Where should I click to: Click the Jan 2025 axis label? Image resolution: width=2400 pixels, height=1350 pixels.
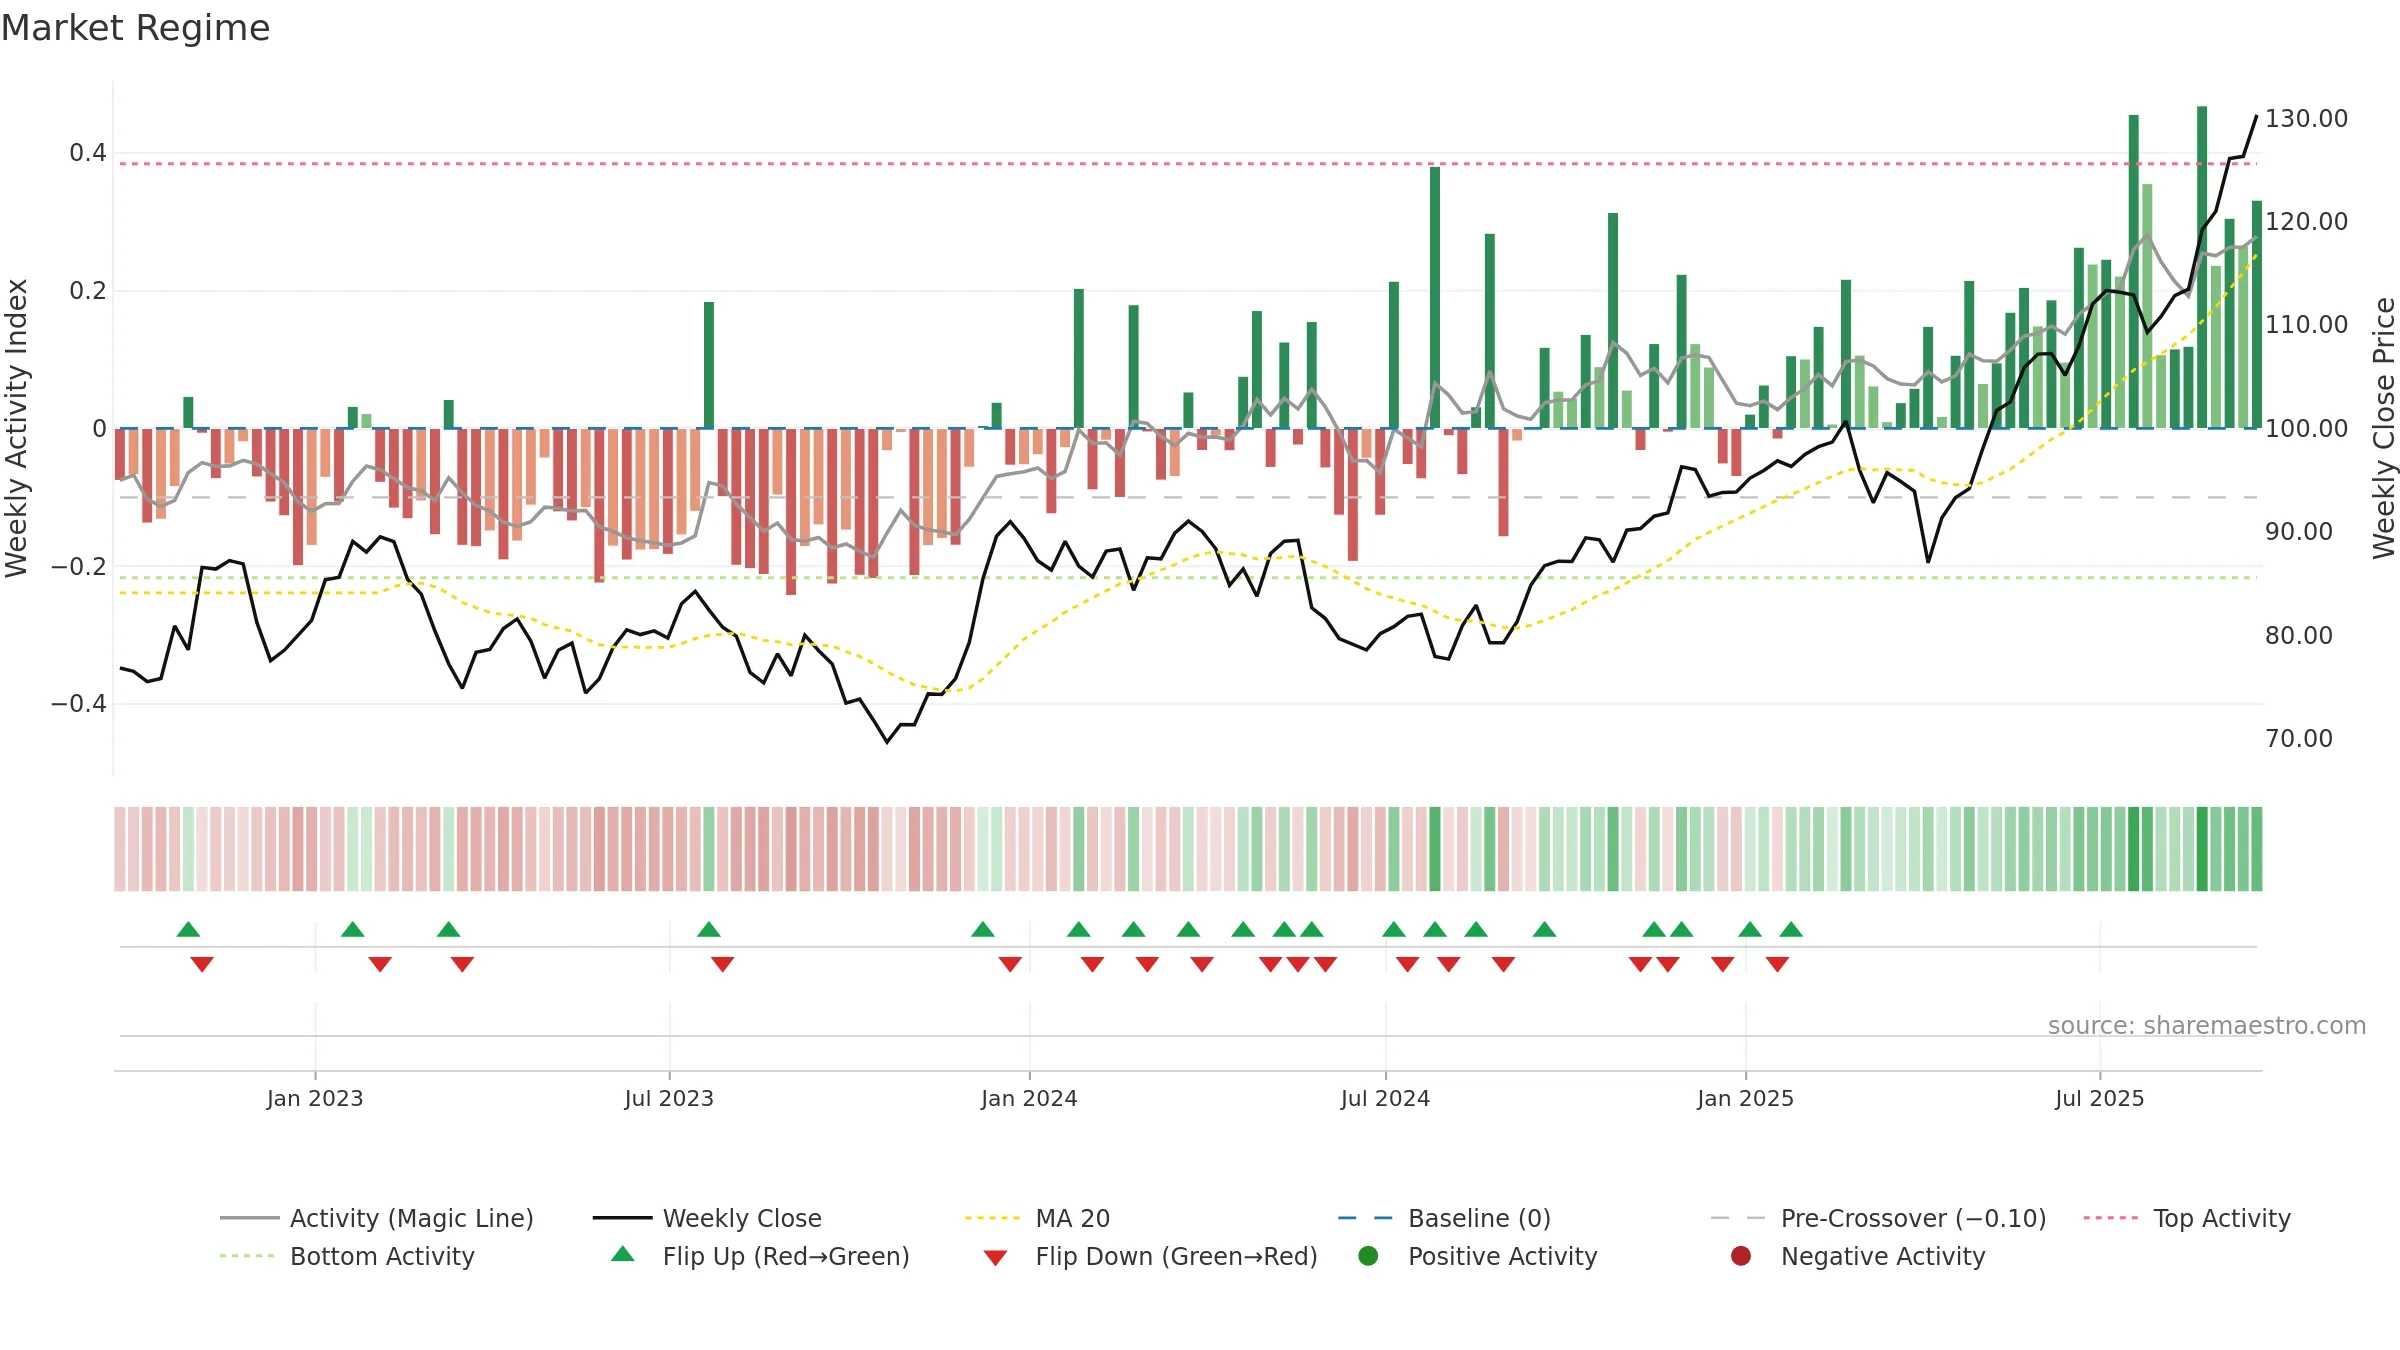pyautogui.click(x=1745, y=1098)
